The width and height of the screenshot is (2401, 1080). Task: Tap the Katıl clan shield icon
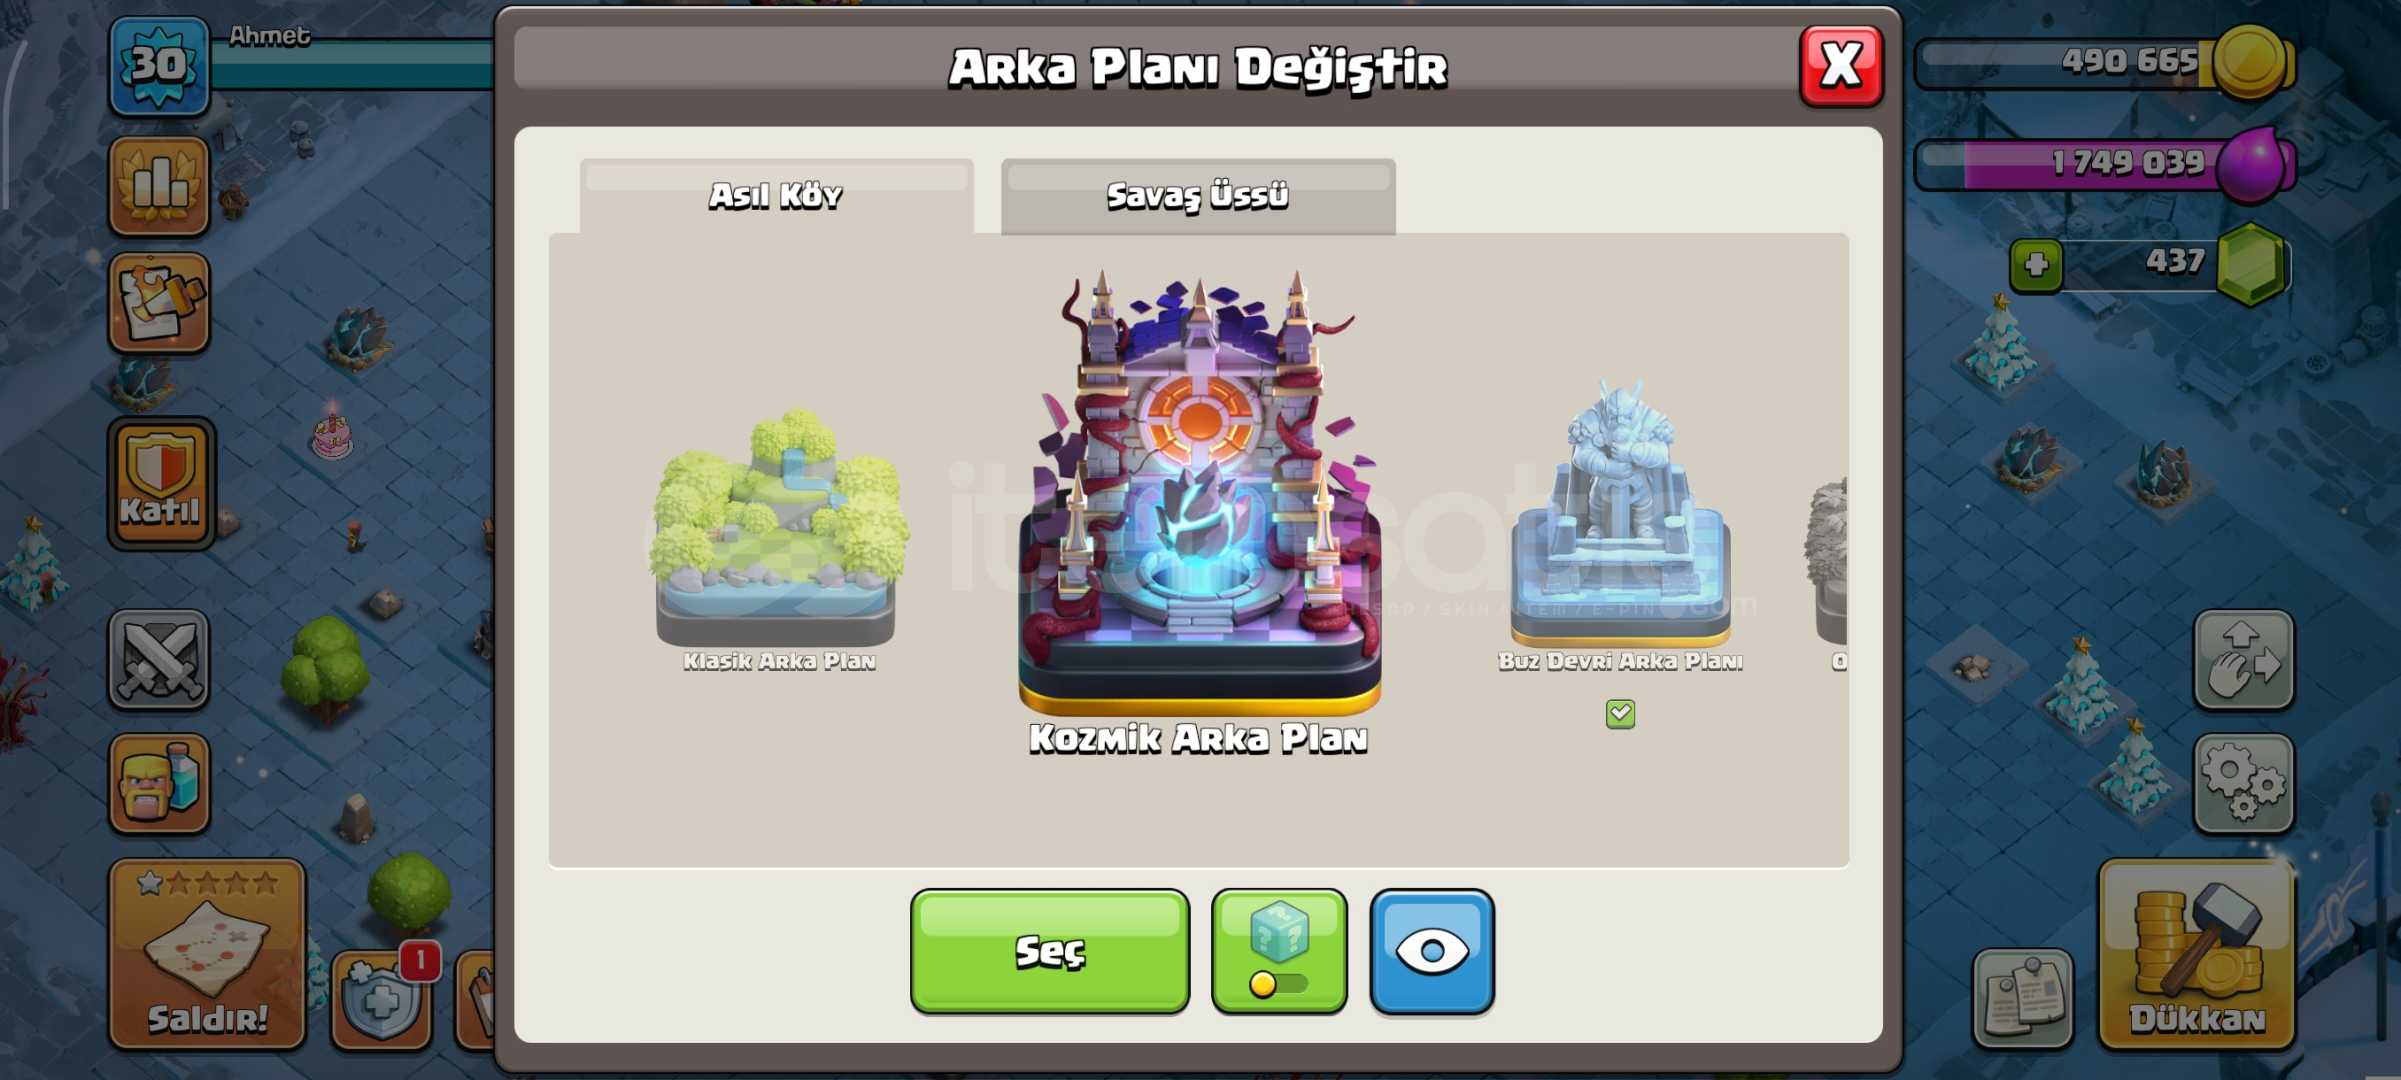pos(161,484)
